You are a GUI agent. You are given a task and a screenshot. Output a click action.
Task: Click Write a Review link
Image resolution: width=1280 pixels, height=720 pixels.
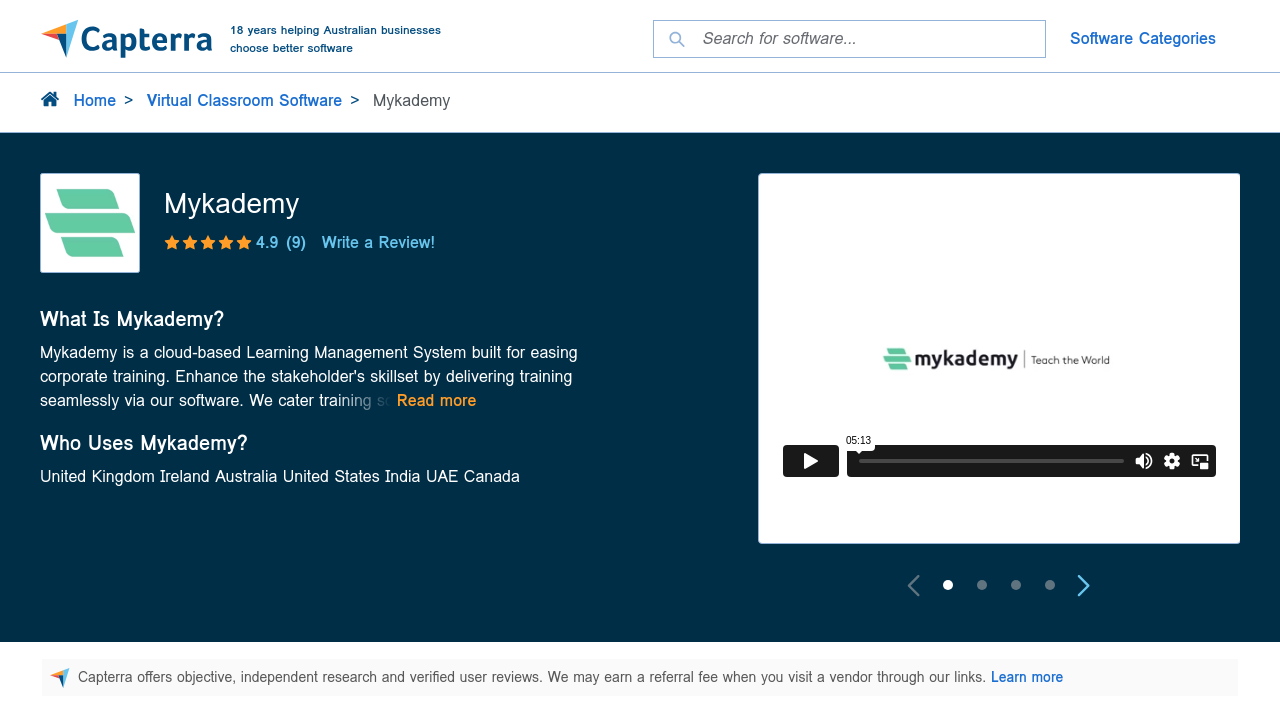[x=378, y=242]
